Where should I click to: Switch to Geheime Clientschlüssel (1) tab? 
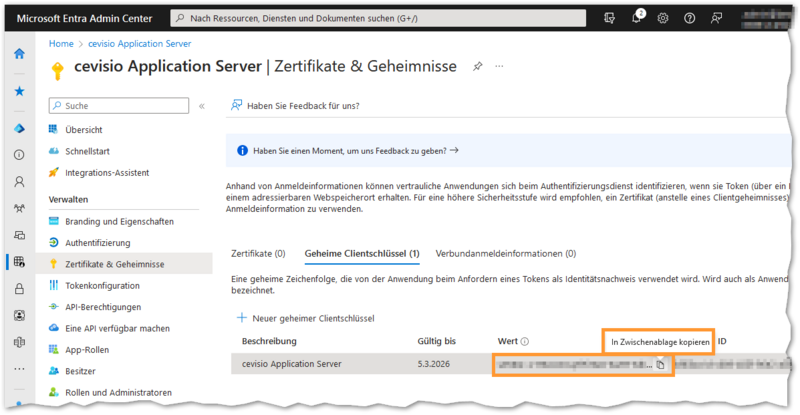click(x=362, y=254)
